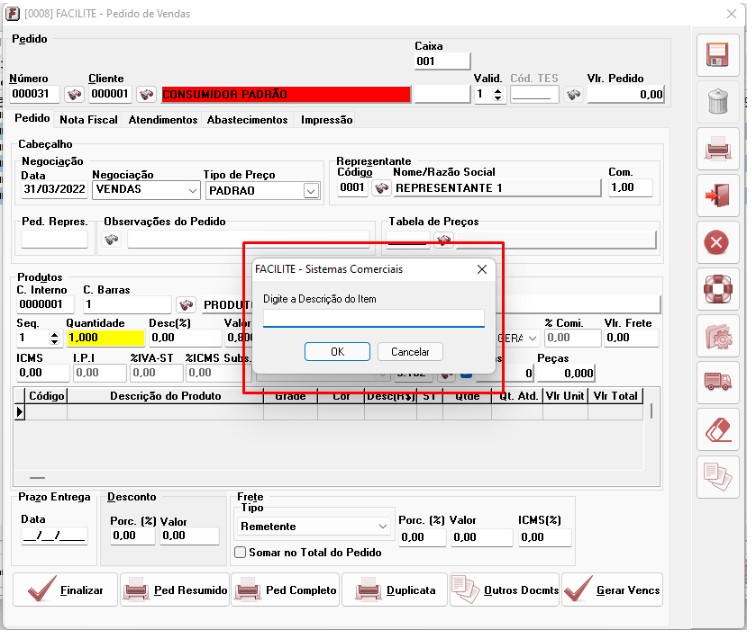Click the copy documents icon in sidebar
752x634 pixels.
coord(717,476)
